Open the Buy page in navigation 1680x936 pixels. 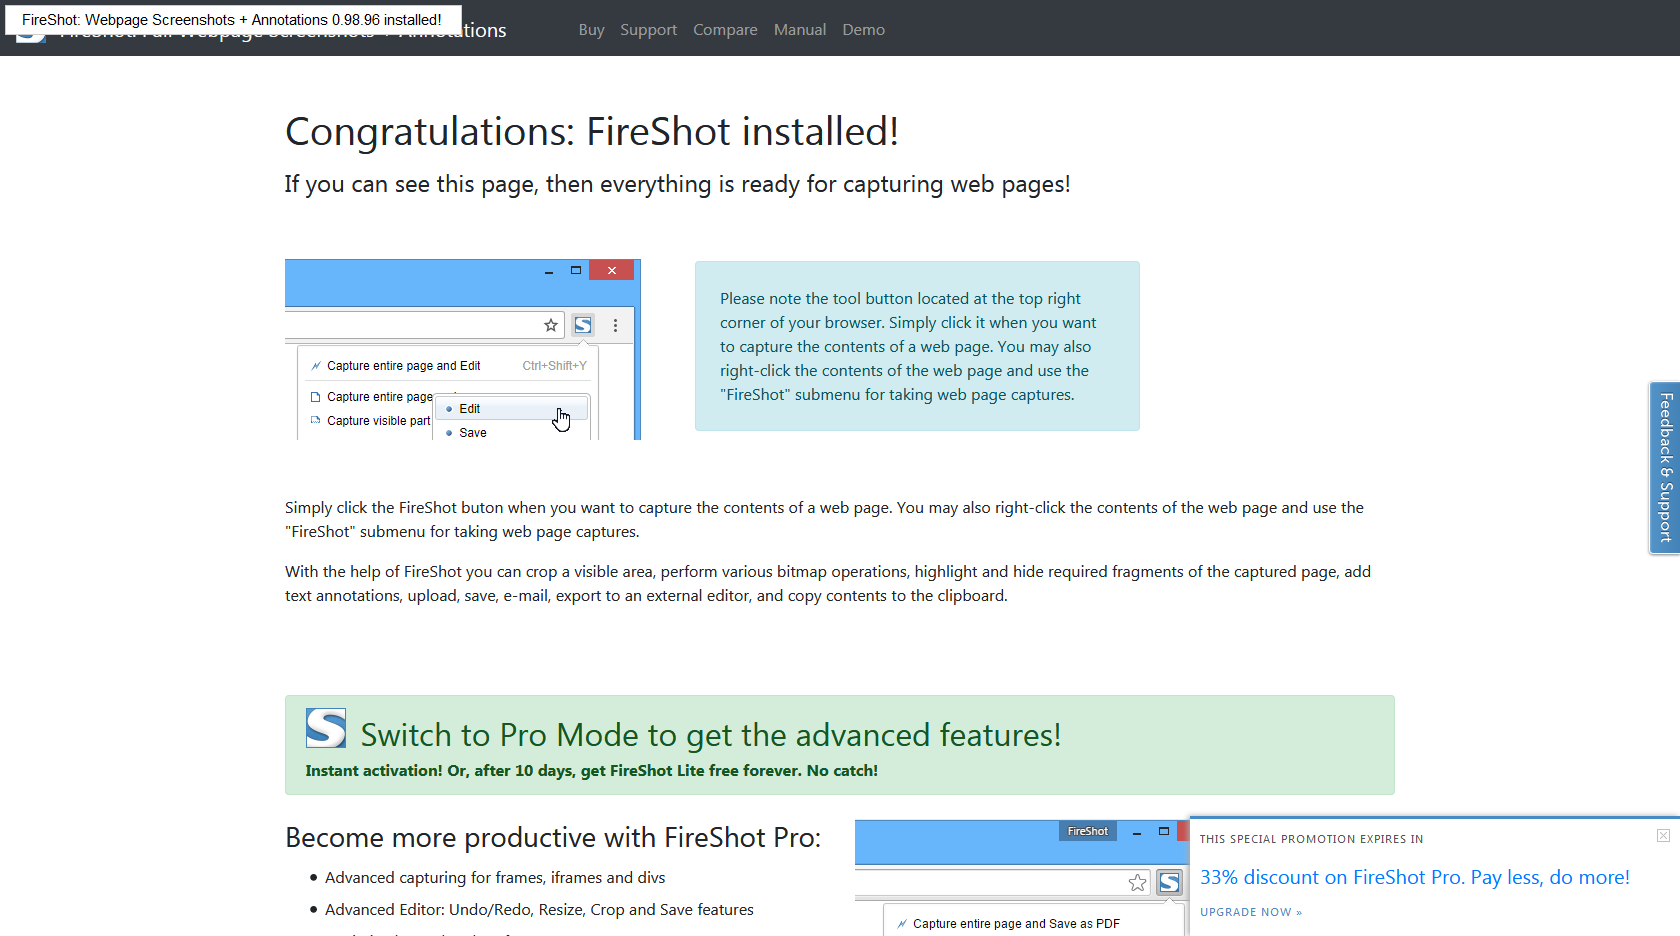(x=591, y=30)
